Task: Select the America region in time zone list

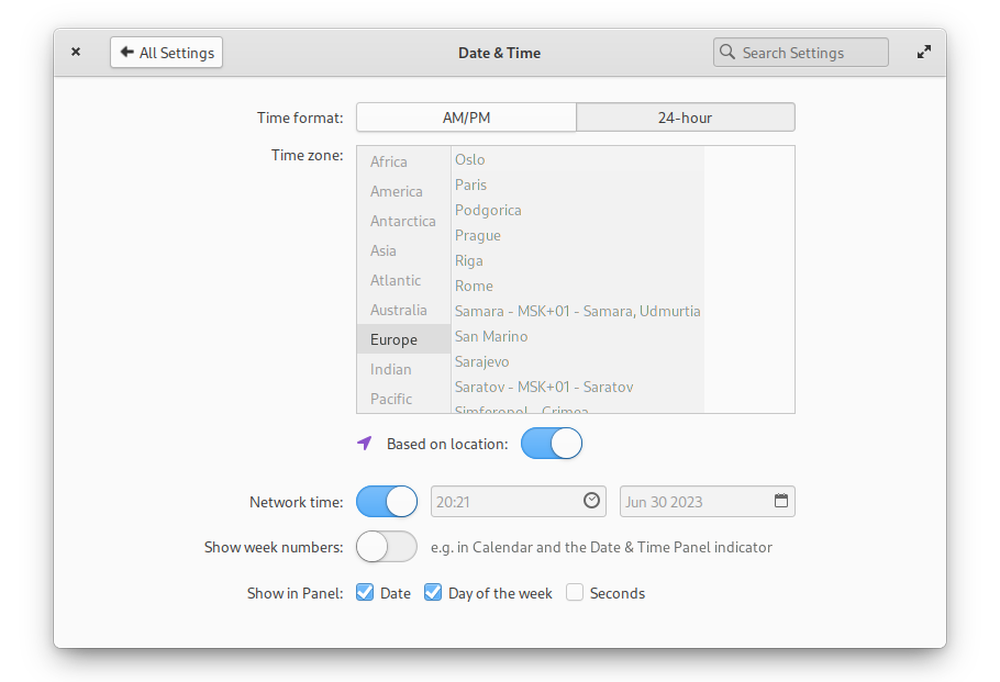Action: [396, 191]
